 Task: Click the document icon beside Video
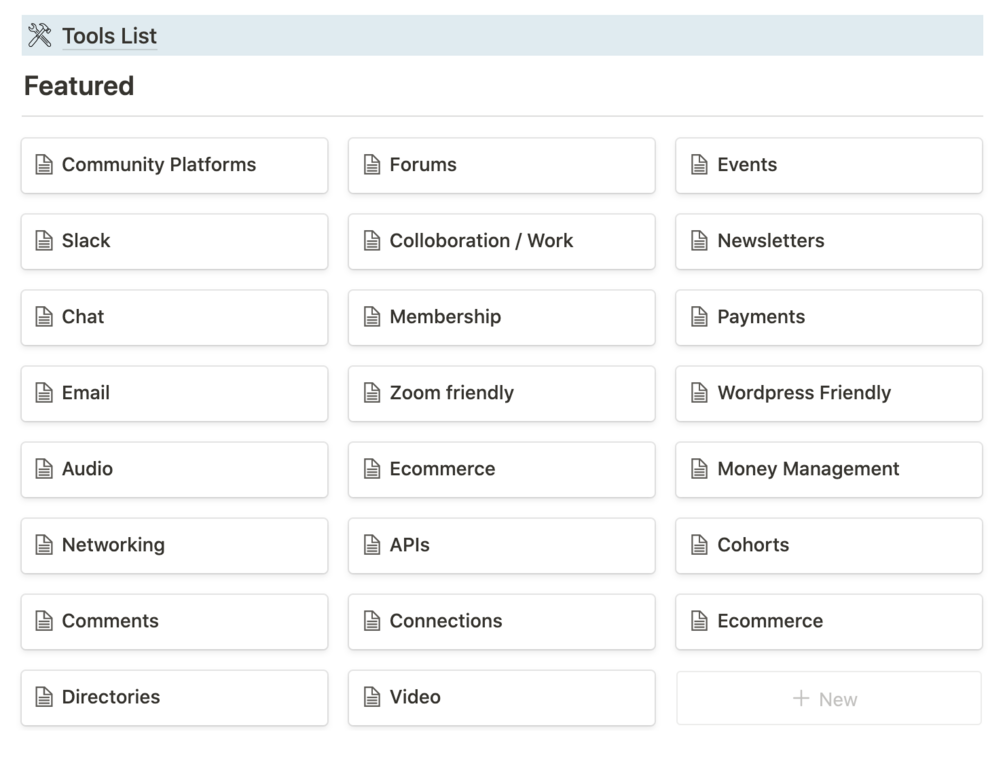tap(372, 697)
